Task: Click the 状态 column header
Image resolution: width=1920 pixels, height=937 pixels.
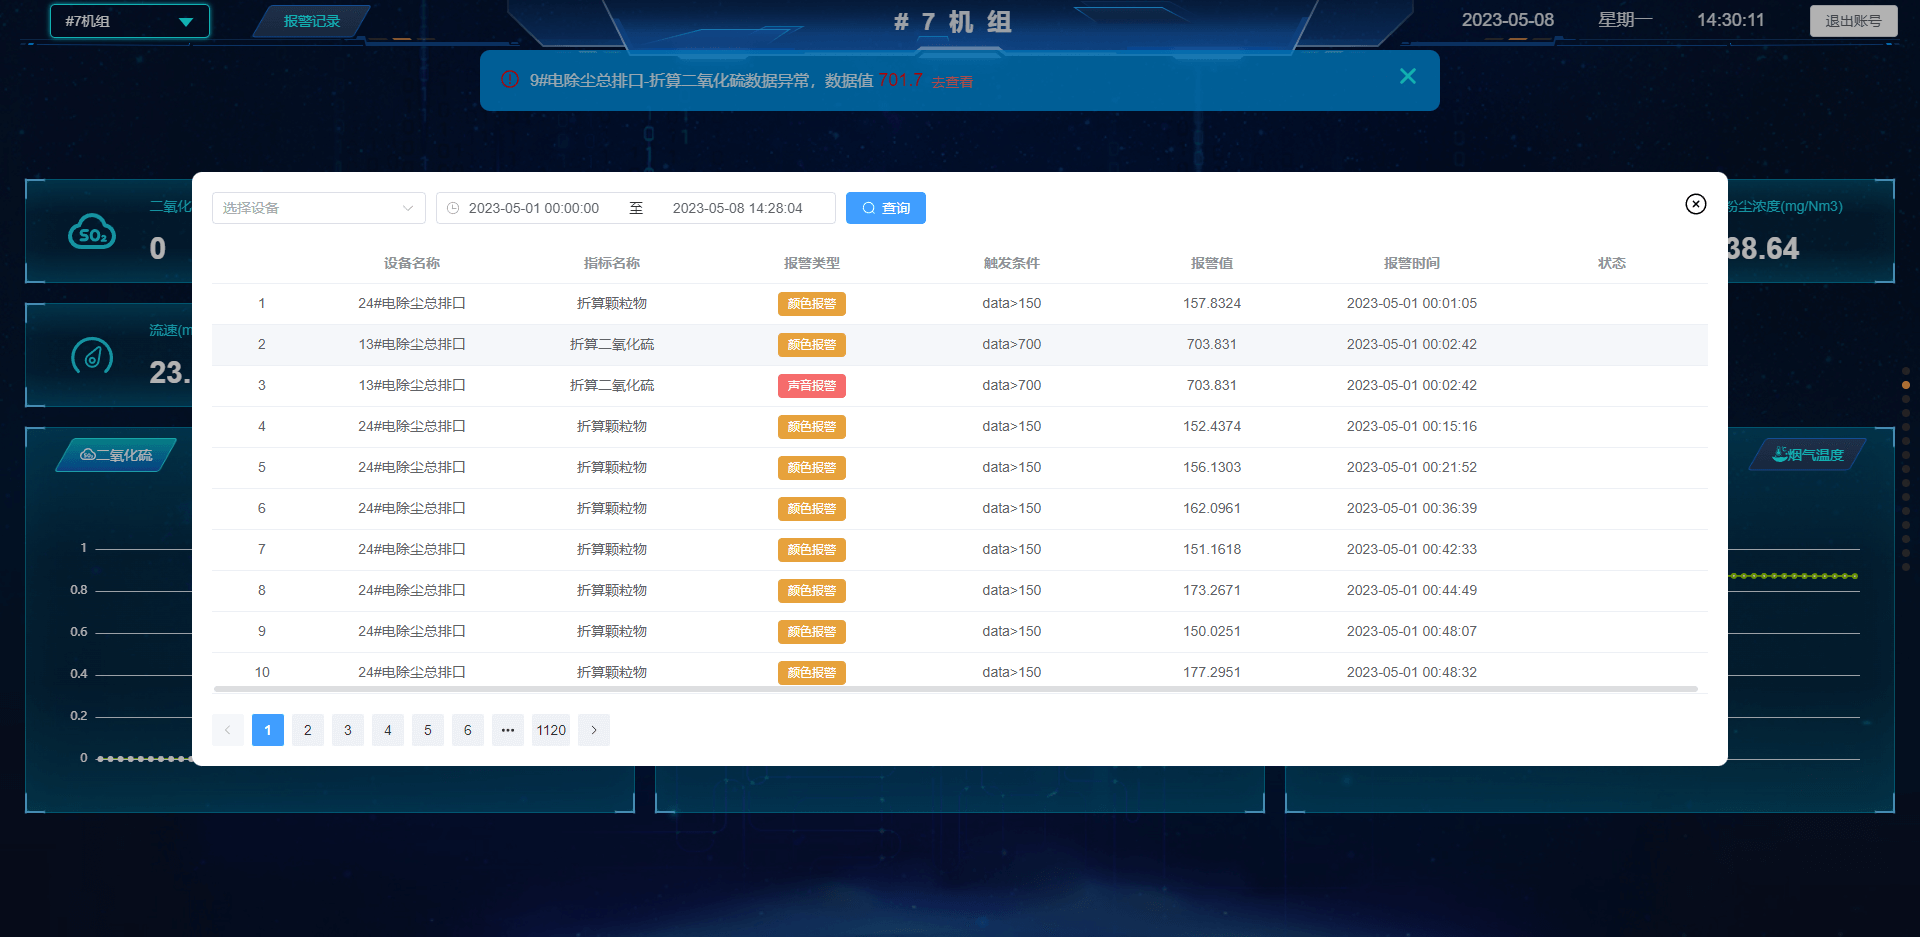Action: 1612,263
